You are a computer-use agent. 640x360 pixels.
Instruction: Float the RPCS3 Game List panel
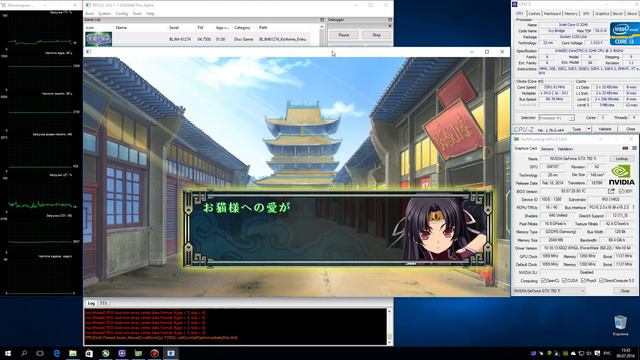coord(322,20)
